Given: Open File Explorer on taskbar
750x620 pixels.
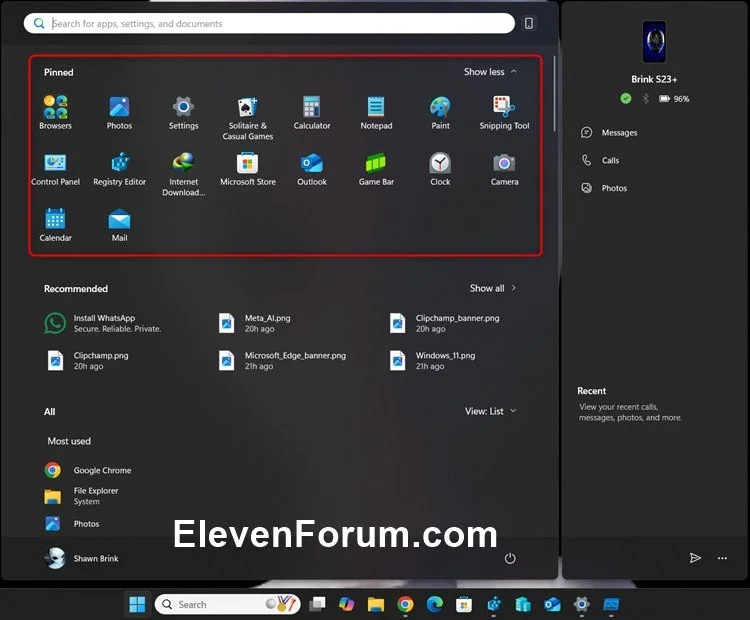Looking at the screenshot, I should tap(375, 604).
